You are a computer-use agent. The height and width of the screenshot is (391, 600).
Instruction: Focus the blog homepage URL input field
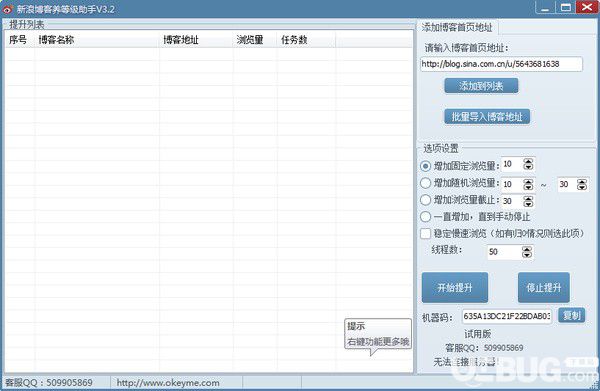[501, 64]
